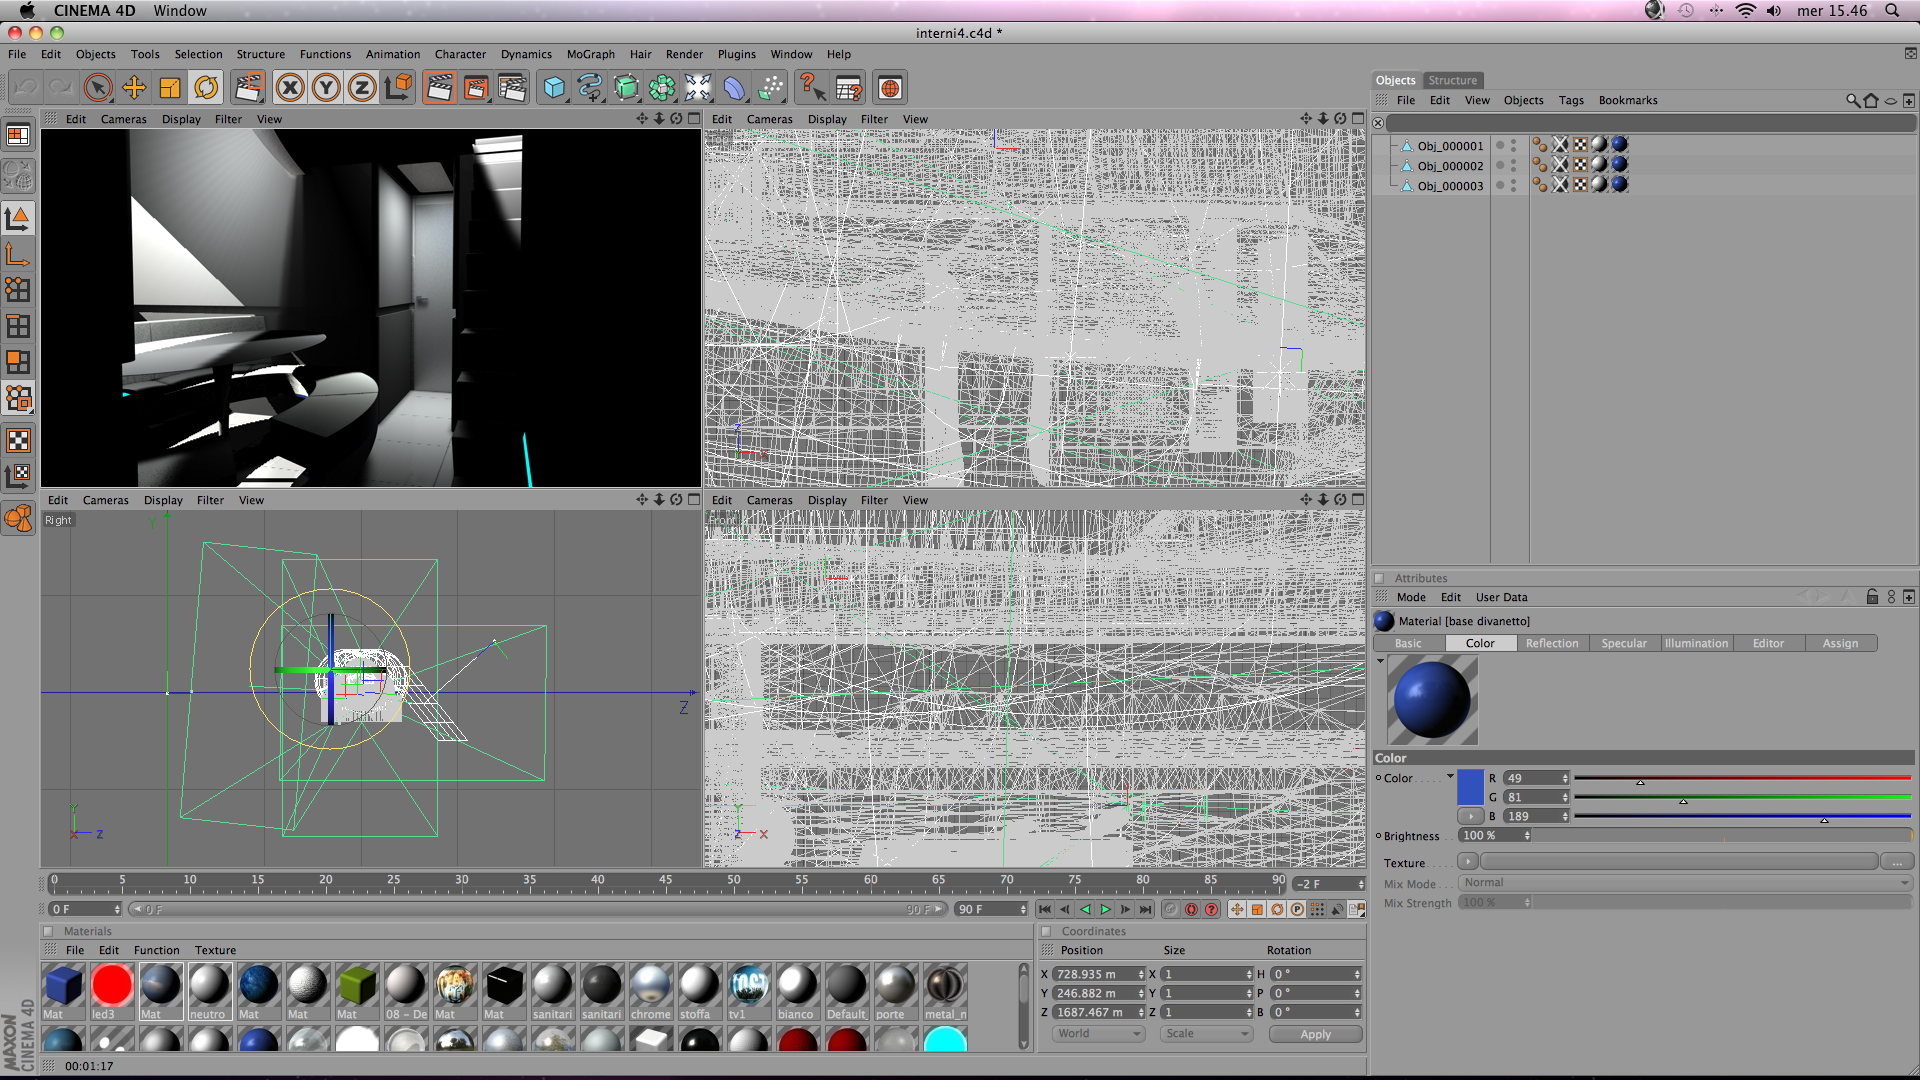Open the Mix Mode Normal dropdown
The height and width of the screenshot is (1080, 1920).
1684,883
